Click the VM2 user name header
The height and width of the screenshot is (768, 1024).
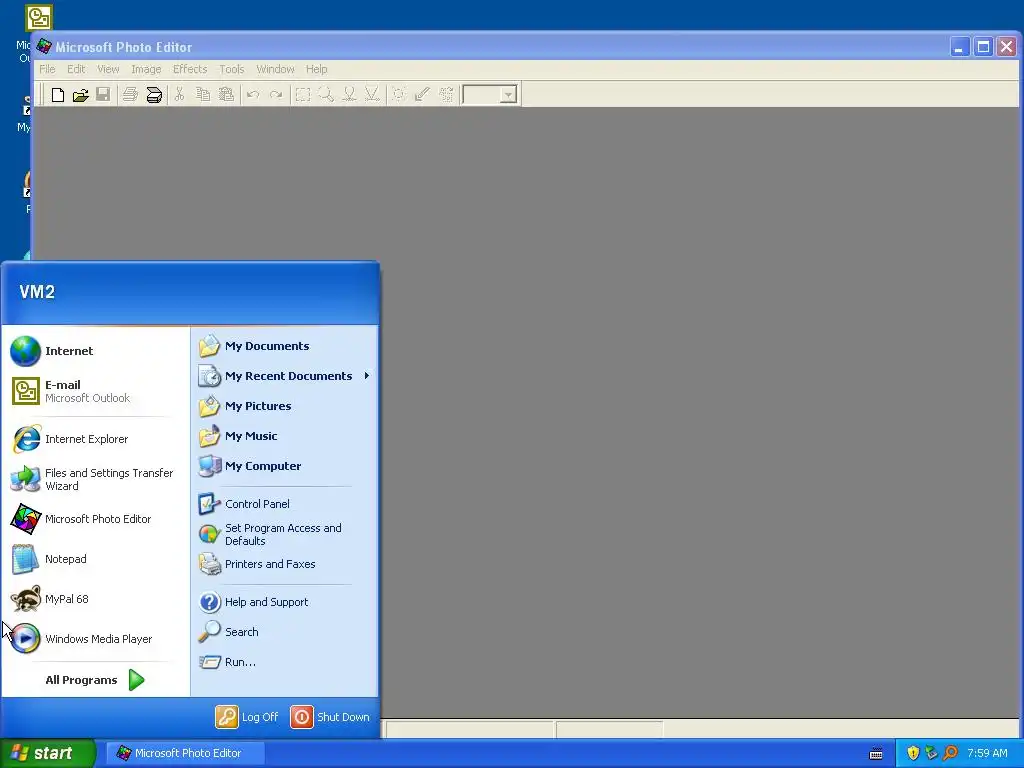pos(37,292)
